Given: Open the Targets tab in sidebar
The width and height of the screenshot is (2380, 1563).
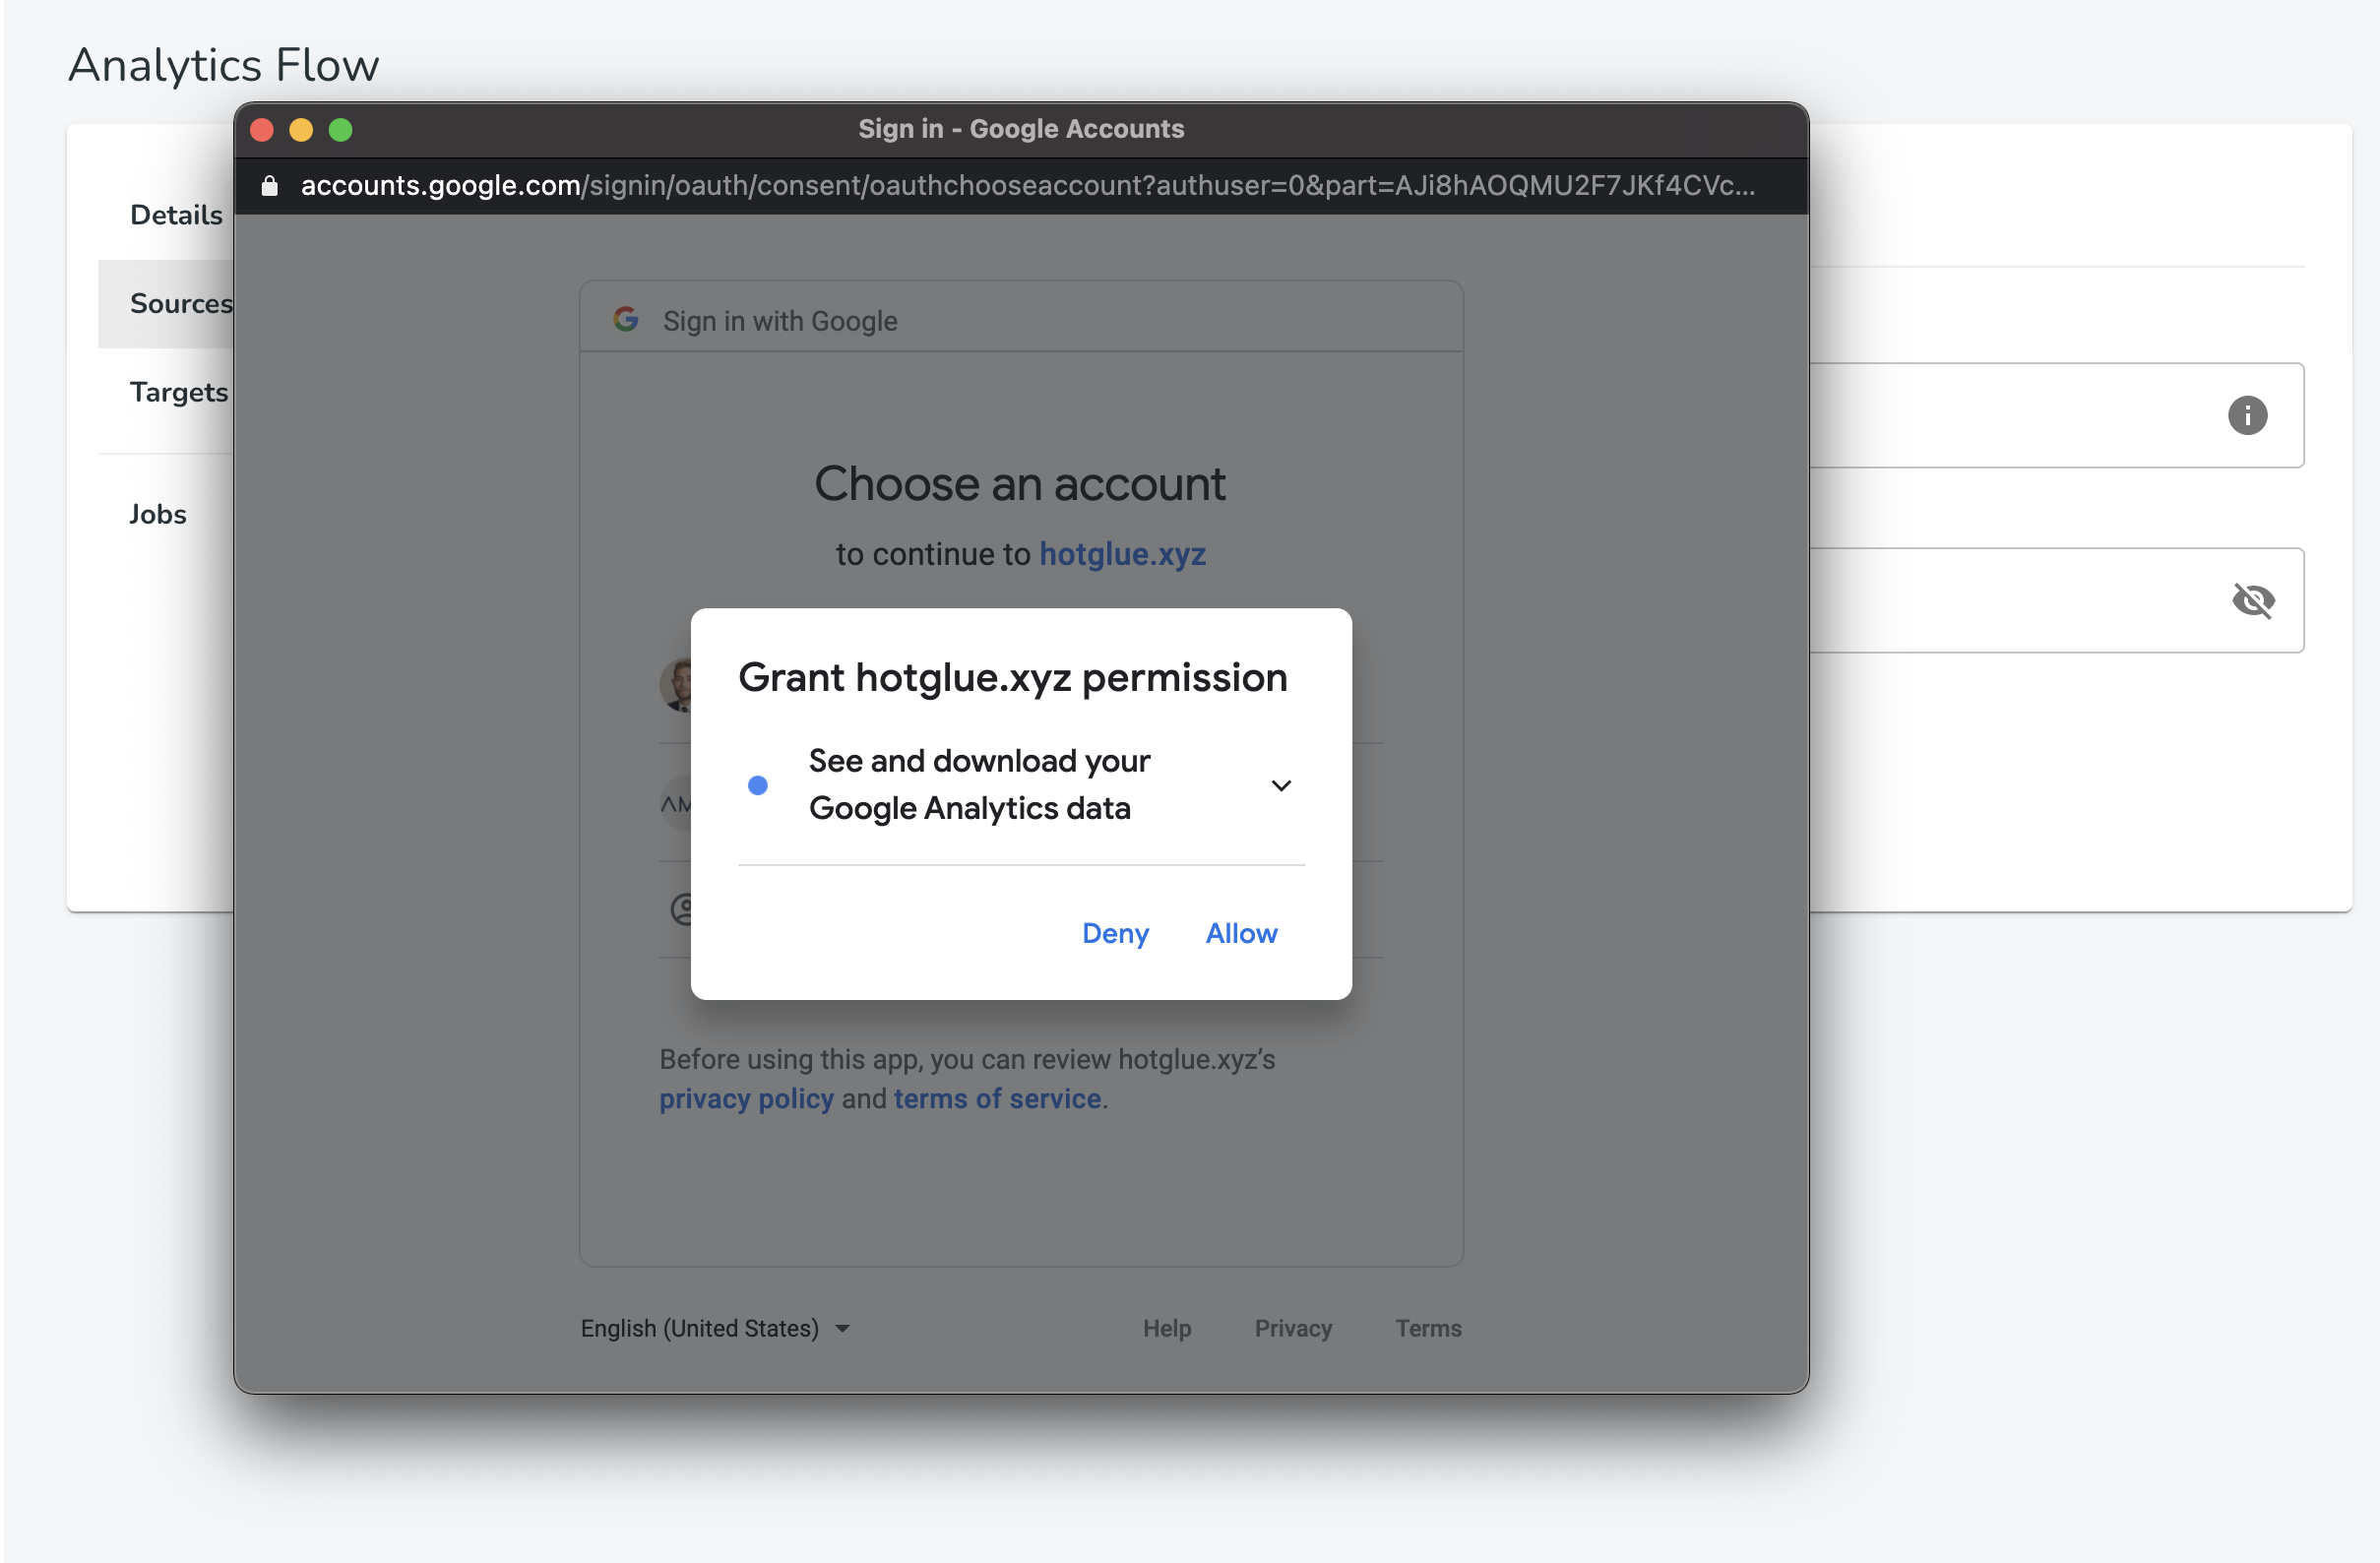Looking at the screenshot, I should point(179,392).
